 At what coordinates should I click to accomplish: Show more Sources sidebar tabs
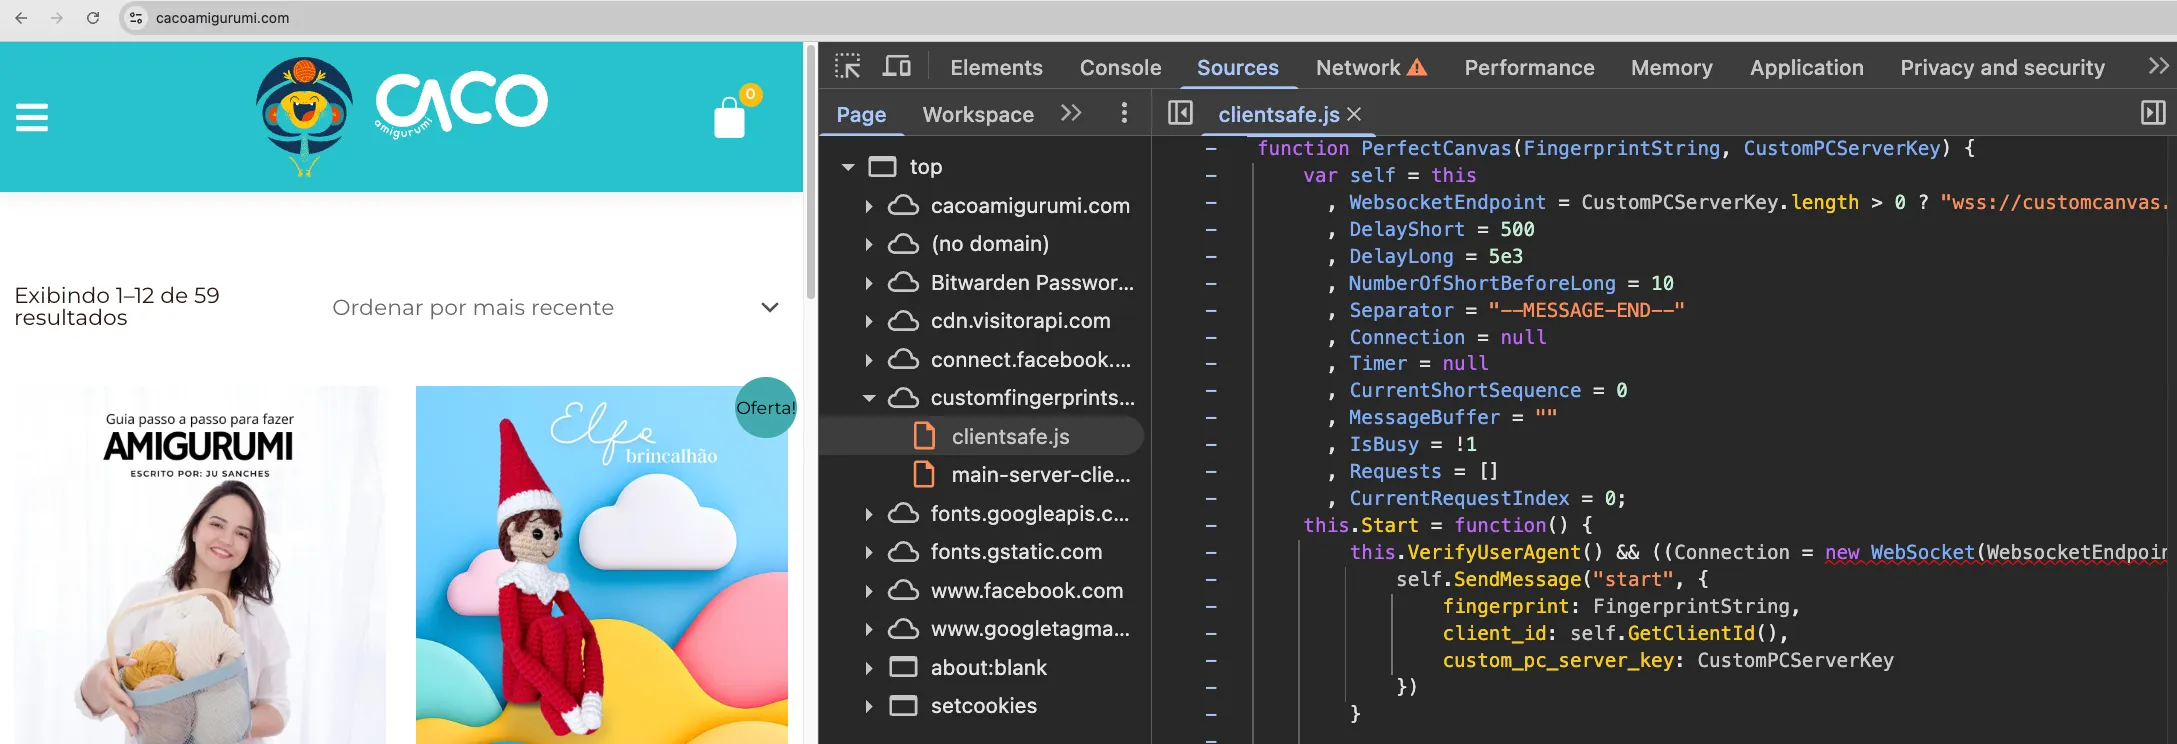(1071, 113)
